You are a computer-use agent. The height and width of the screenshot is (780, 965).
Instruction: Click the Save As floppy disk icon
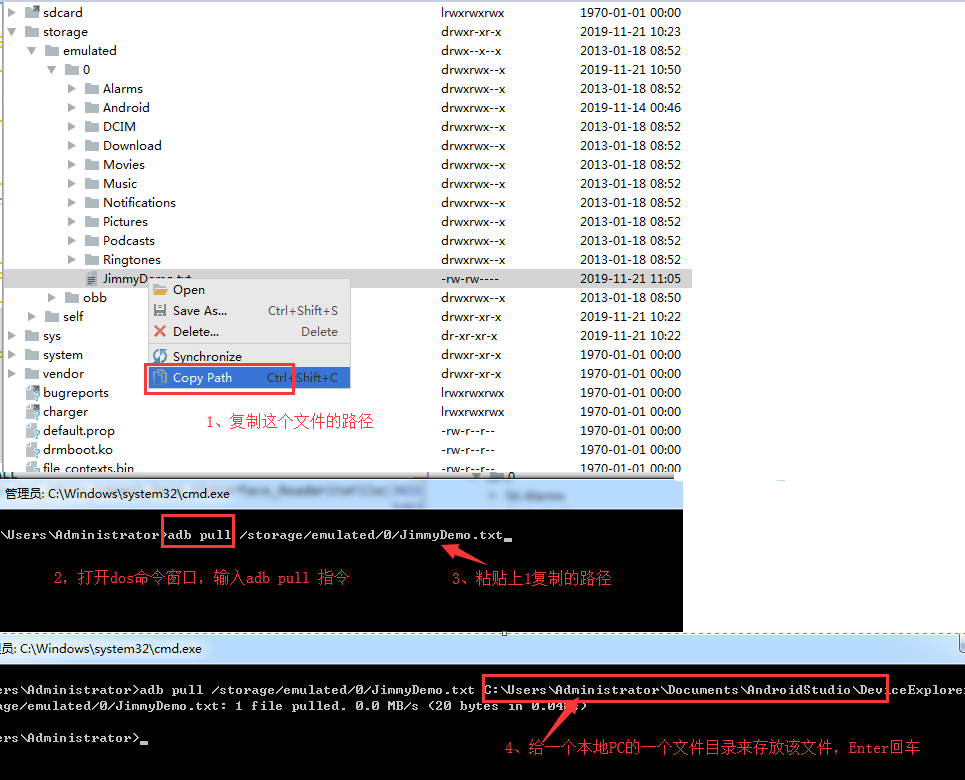point(158,309)
